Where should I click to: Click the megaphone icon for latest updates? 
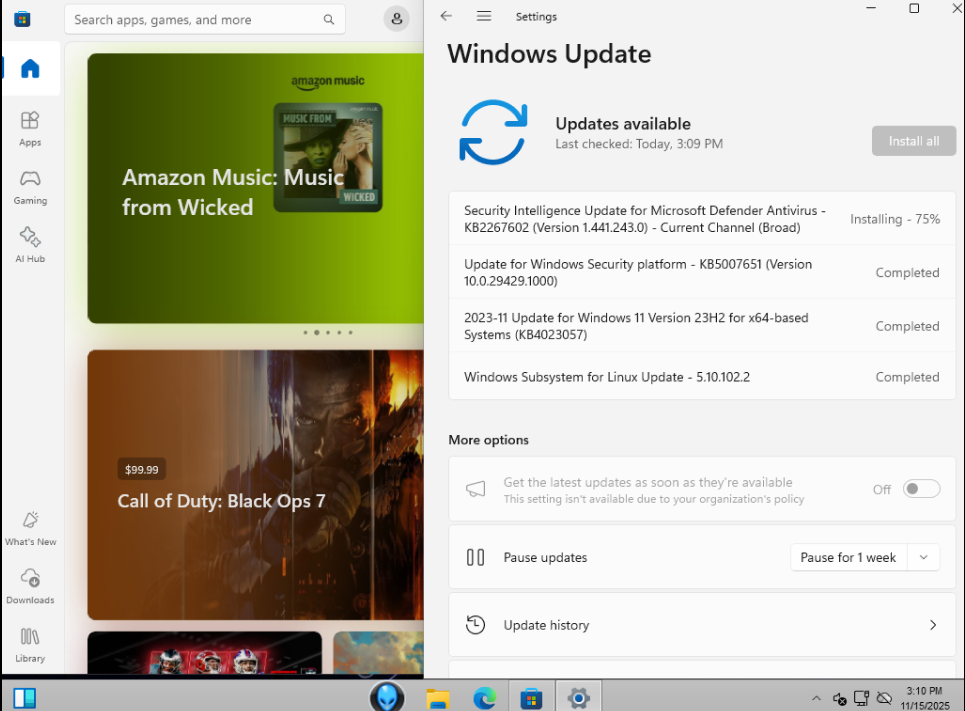tap(475, 489)
